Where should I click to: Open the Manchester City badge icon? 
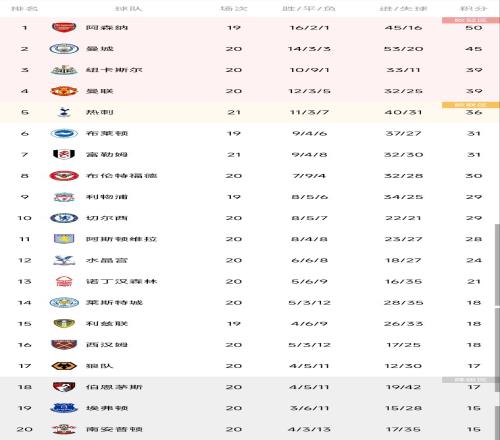(x=64, y=49)
